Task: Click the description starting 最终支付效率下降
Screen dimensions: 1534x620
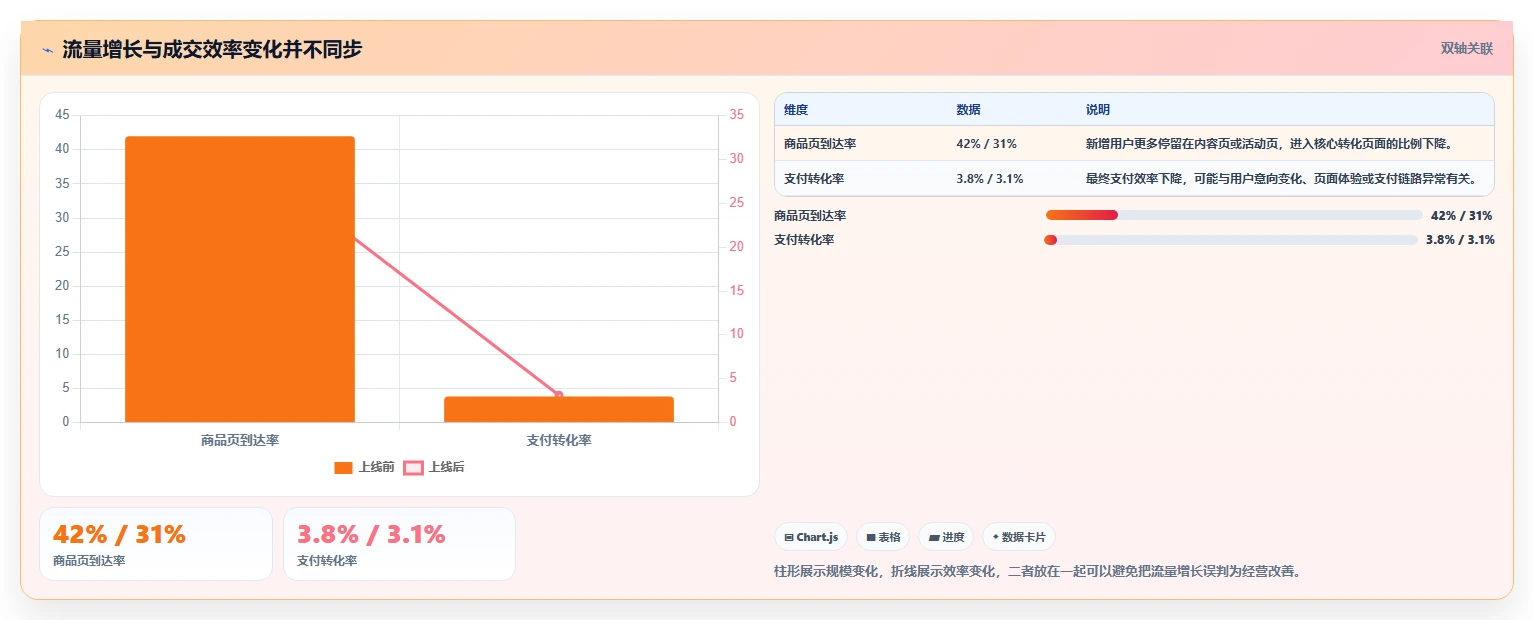Action: pyautogui.click(x=1281, y=179)
